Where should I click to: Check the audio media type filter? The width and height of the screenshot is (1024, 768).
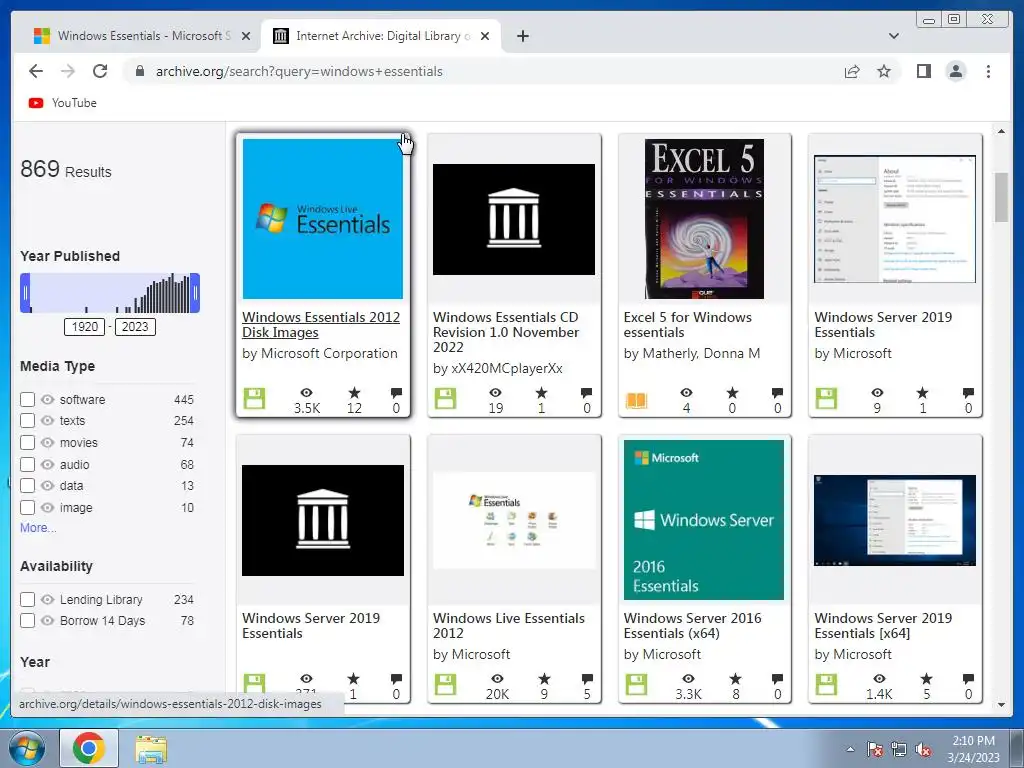(x=27, y=464)
